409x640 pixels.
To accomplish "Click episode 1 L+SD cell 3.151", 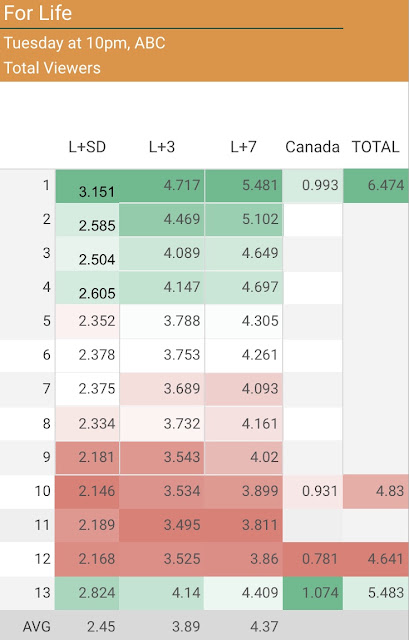I will [87, 186].
